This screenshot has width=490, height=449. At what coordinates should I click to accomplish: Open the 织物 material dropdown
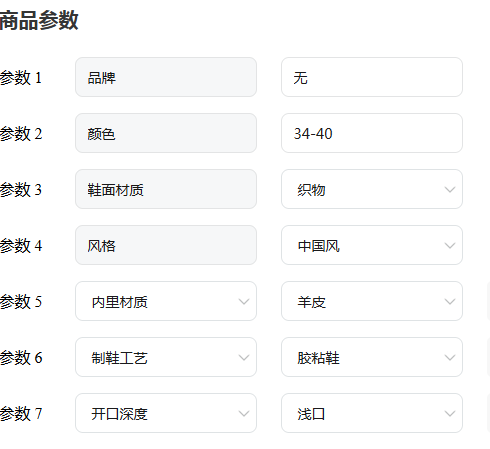point(372,189)
